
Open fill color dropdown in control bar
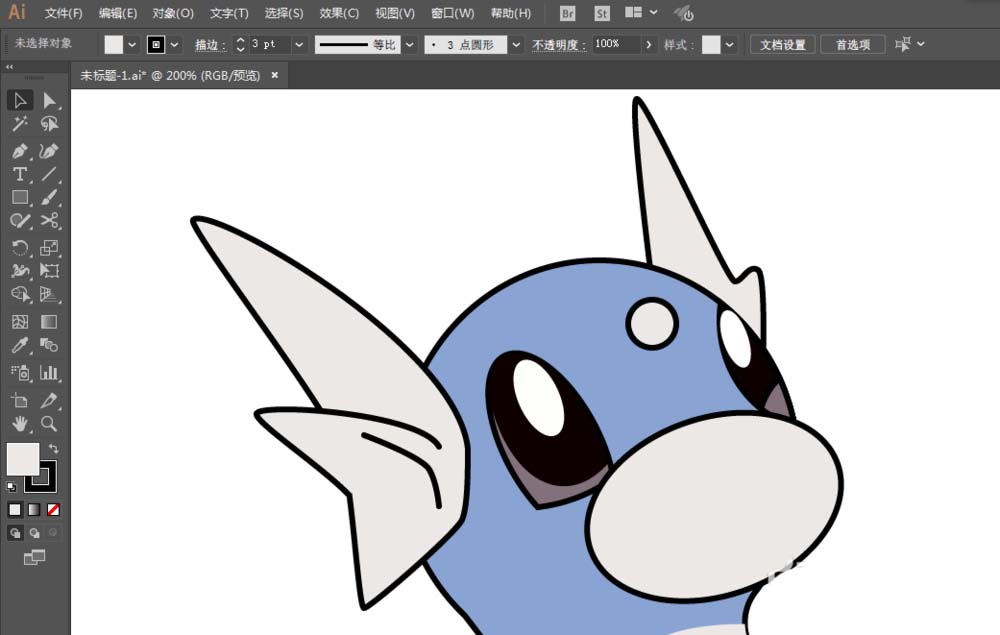[x=132, y=45]
